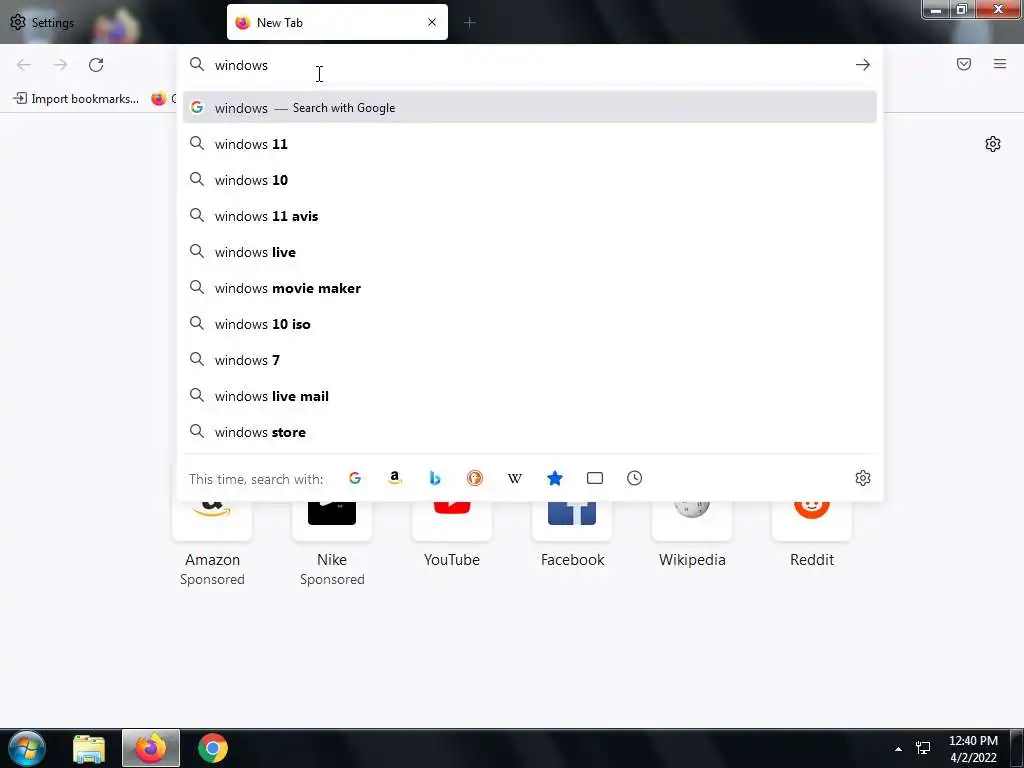1024x768 pixels.
Task: Click the Google one-off search icon
Action: point(355,478)
